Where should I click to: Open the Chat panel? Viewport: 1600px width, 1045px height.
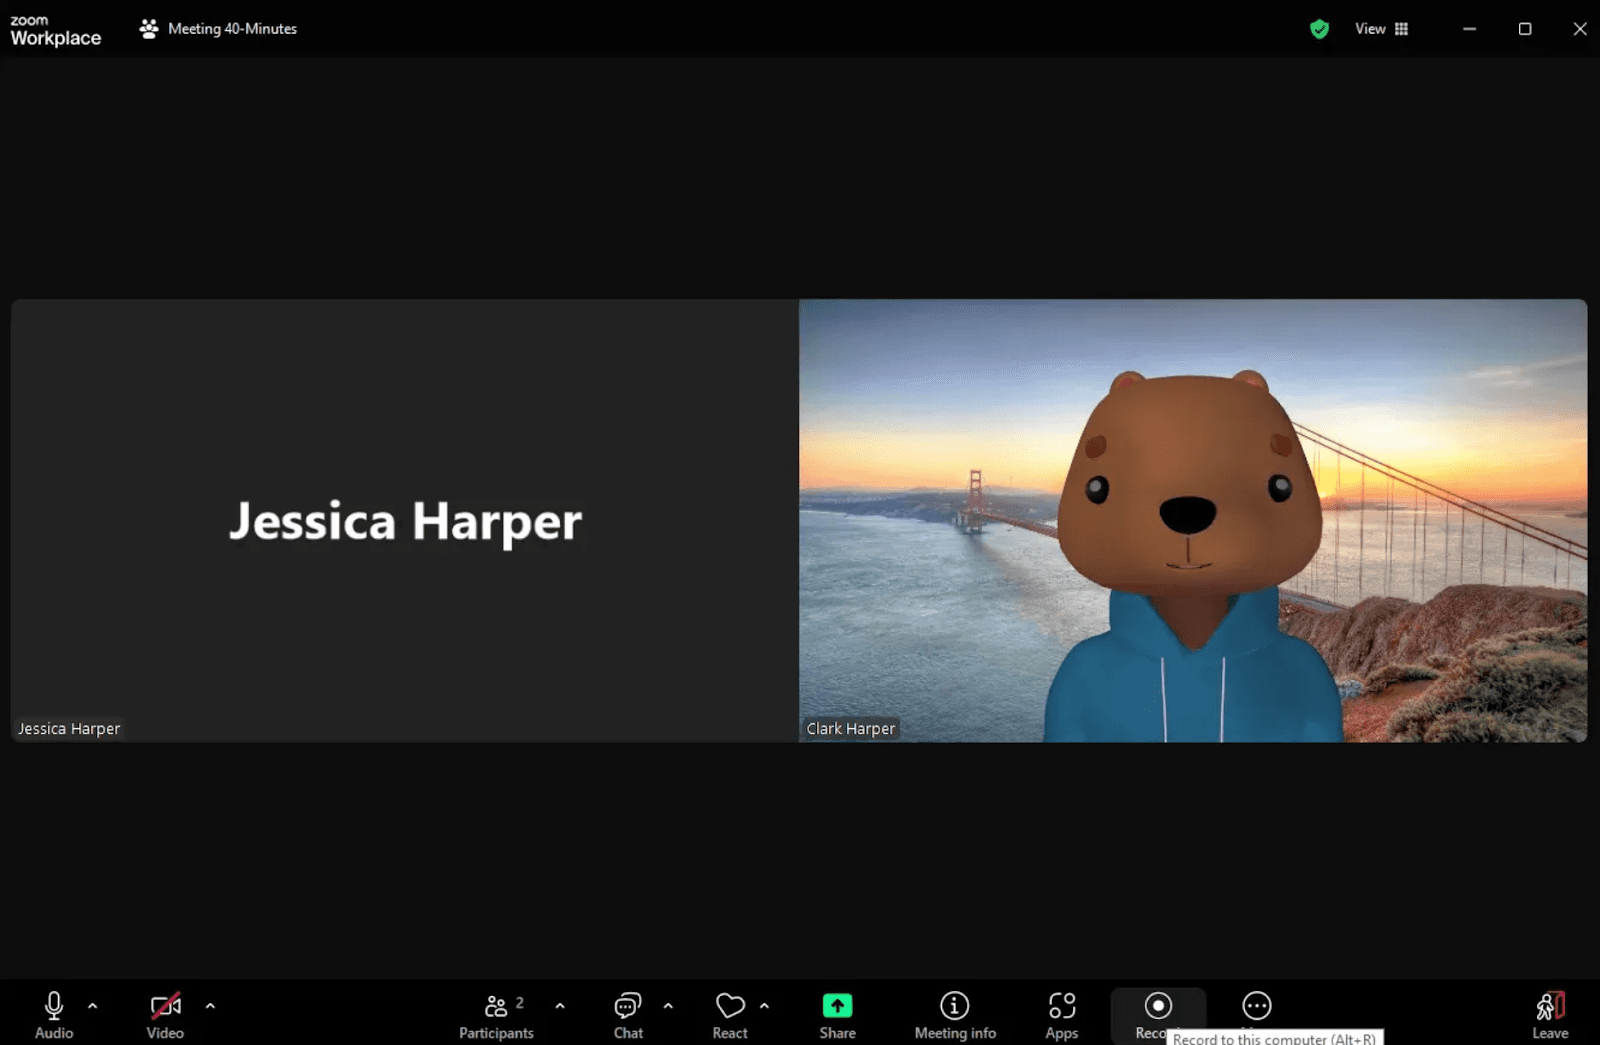pos(628,1015)
